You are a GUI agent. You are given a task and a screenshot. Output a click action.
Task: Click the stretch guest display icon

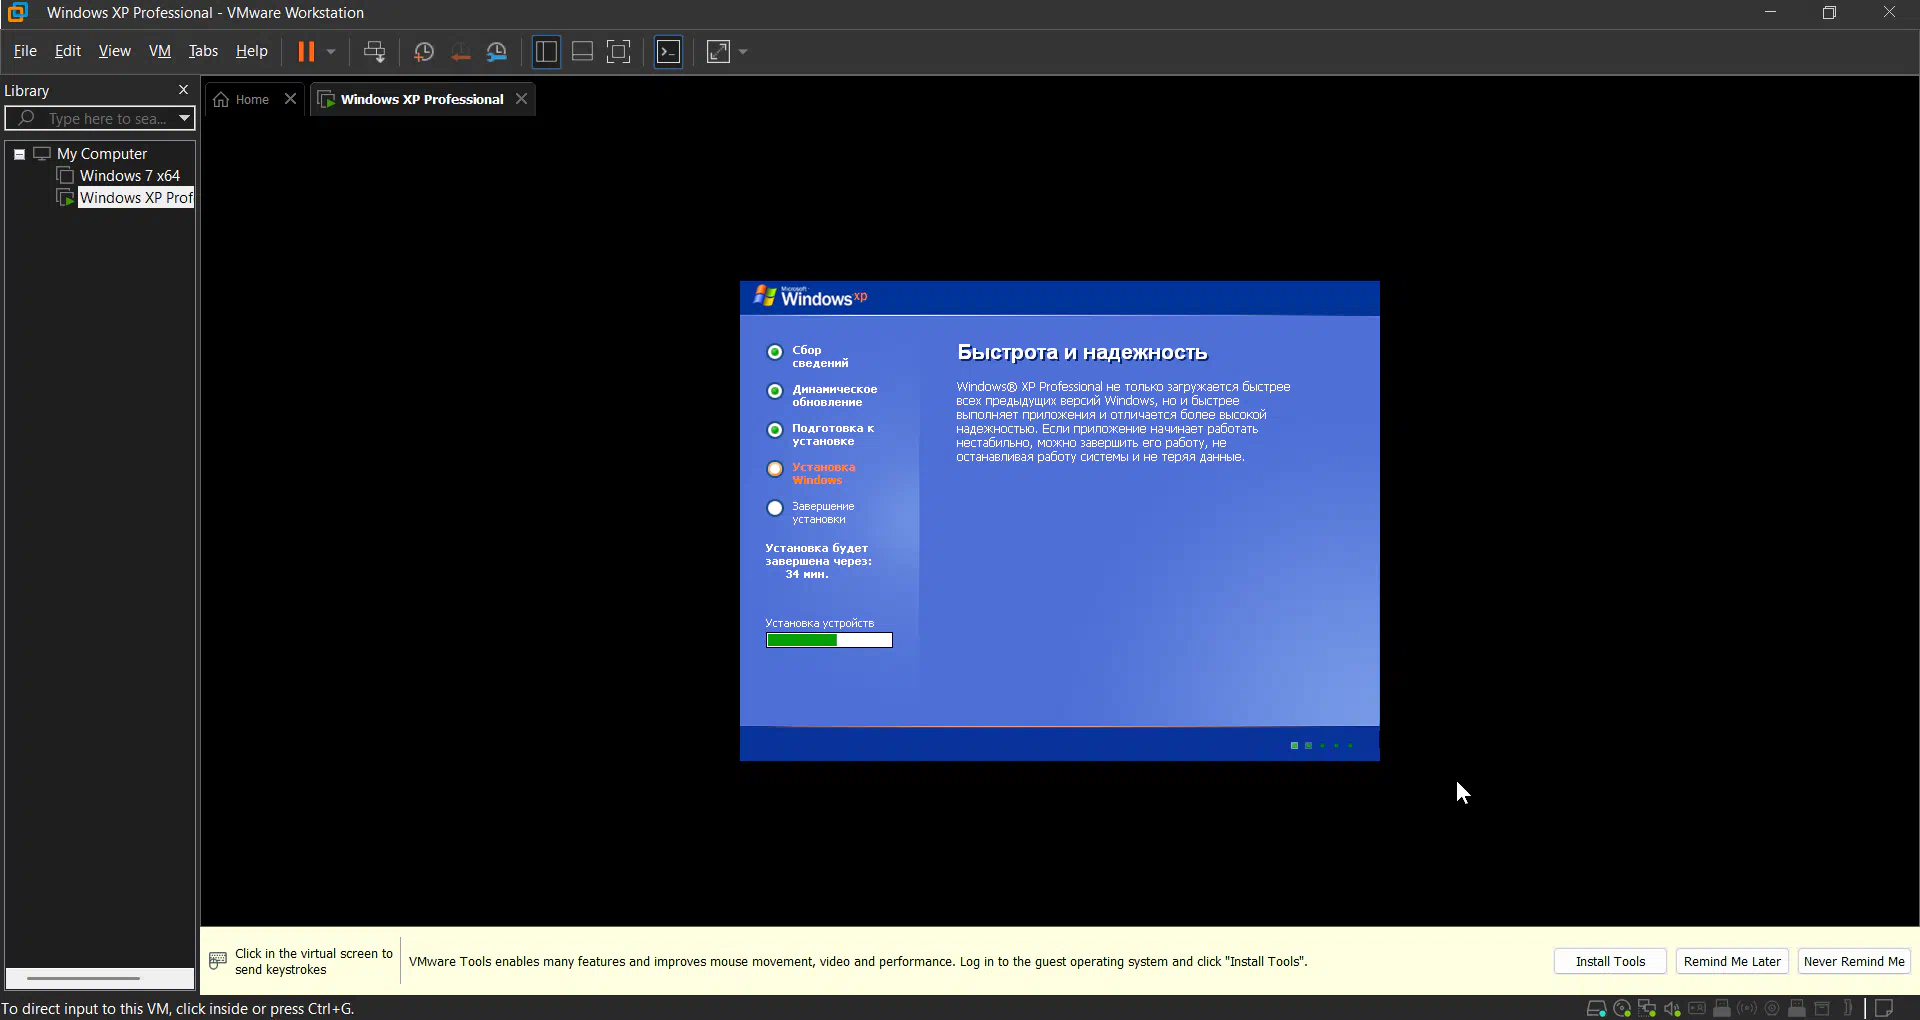pos(718,51)
